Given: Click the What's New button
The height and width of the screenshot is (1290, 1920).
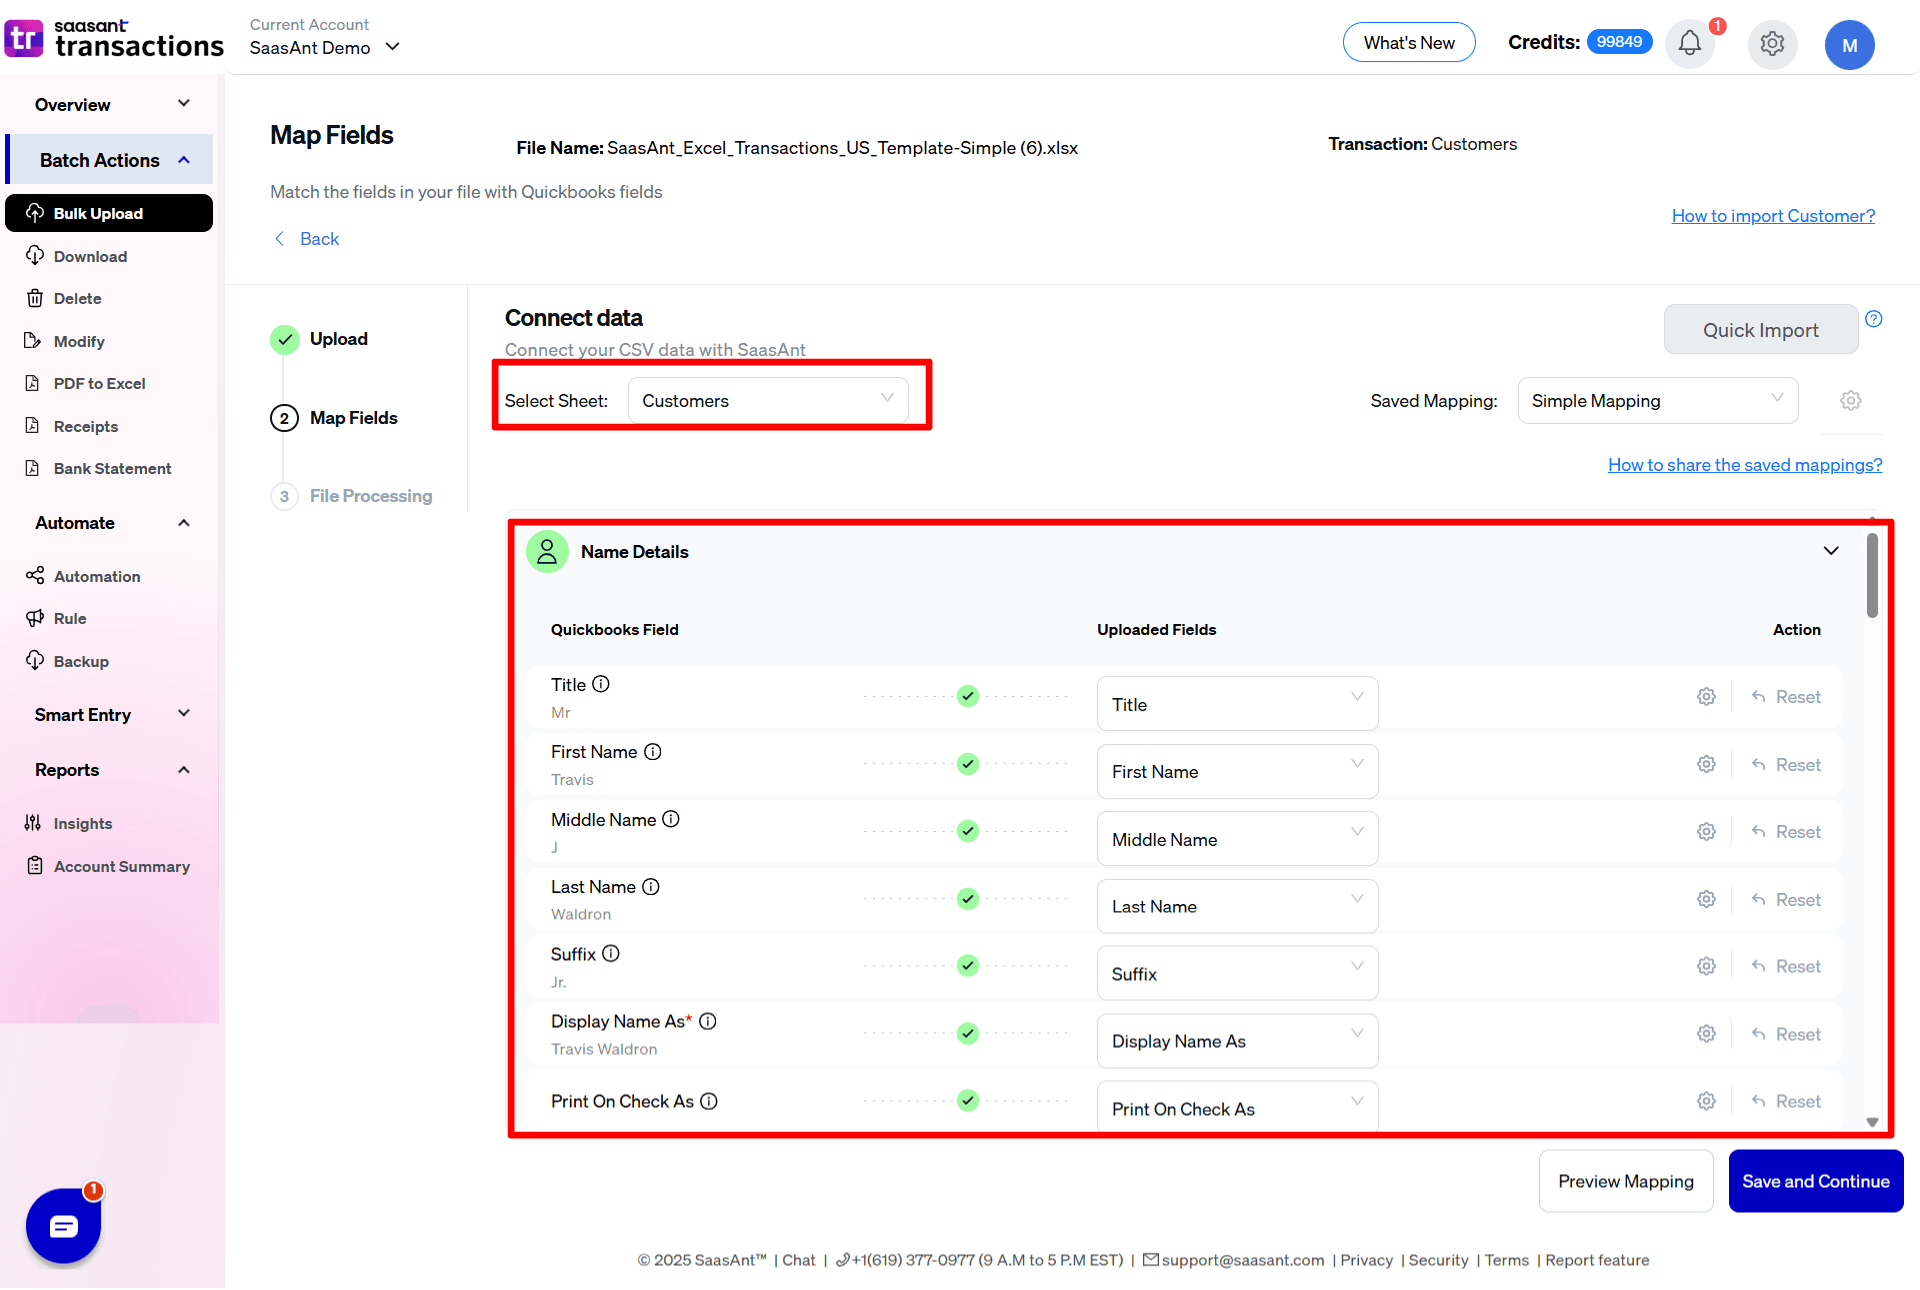Looking at the screenshot, I should [x=1409, y=43].
